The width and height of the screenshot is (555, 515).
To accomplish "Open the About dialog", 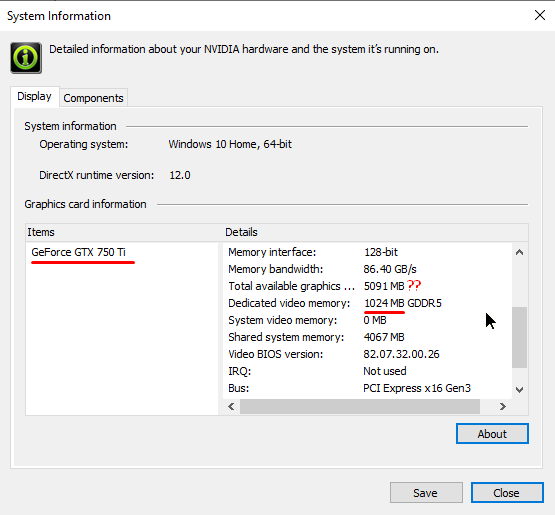I will point(492,434).
